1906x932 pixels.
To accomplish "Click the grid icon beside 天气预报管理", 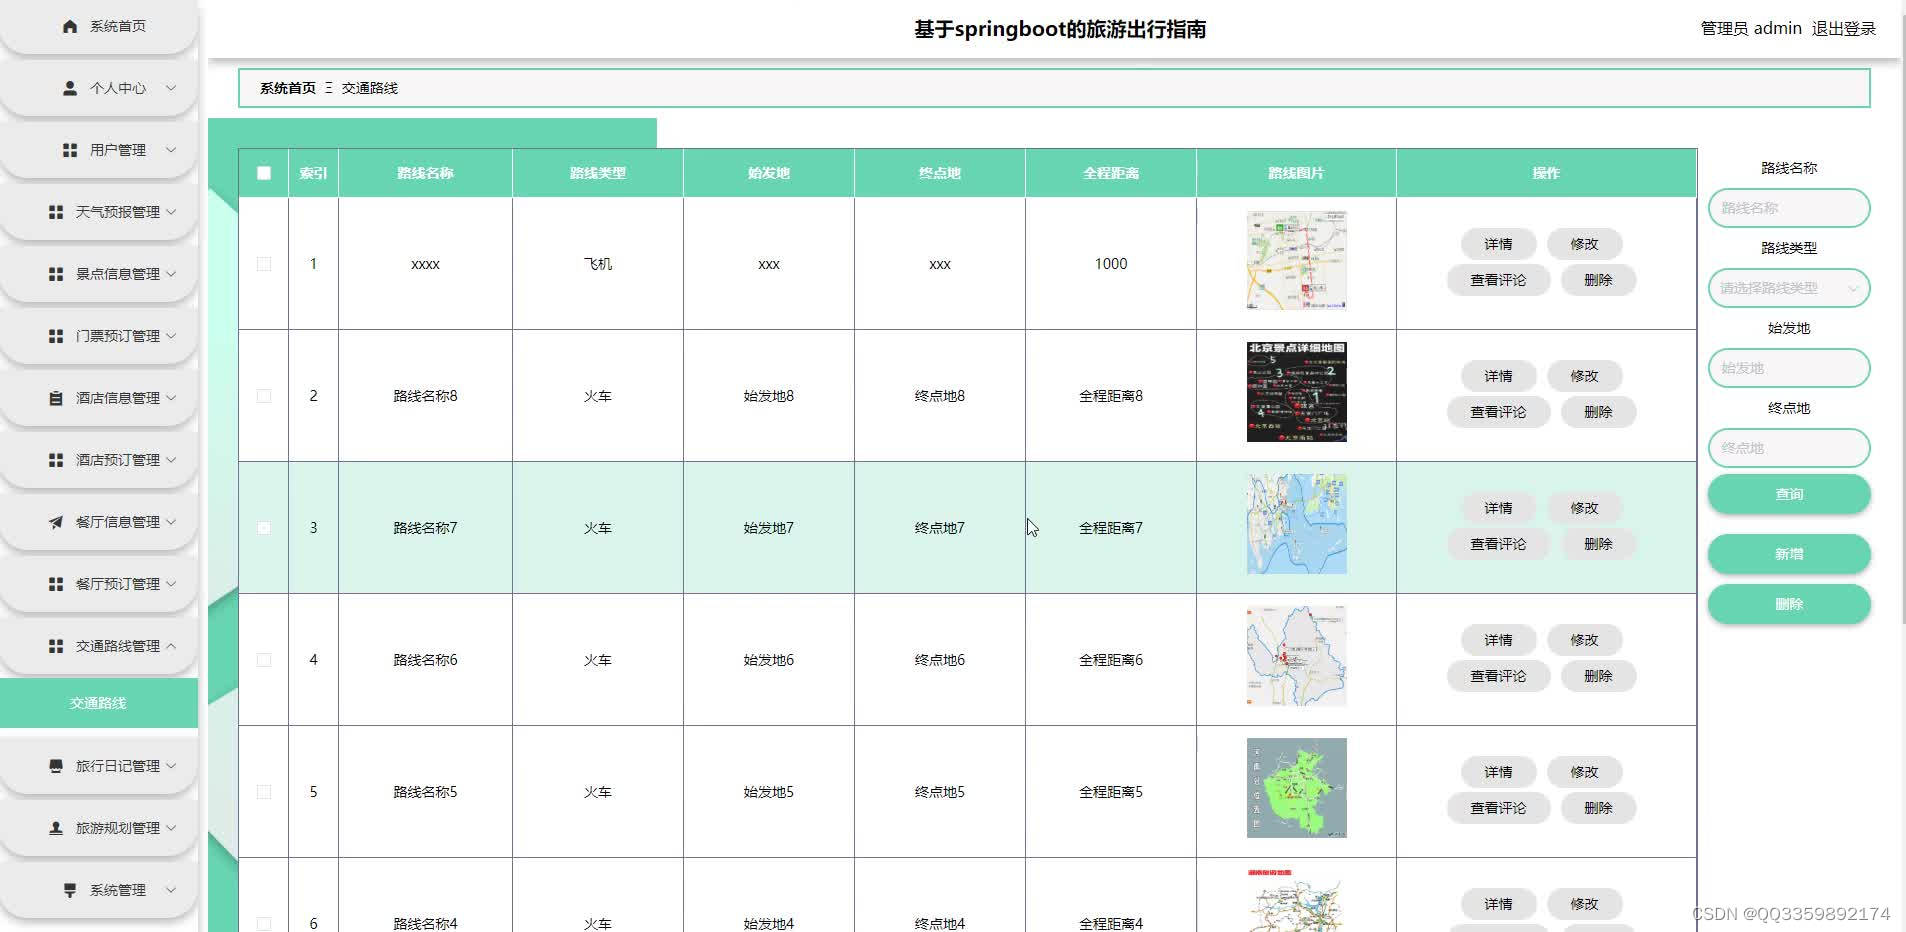I will pyautogui.click(x=56, y=212).
